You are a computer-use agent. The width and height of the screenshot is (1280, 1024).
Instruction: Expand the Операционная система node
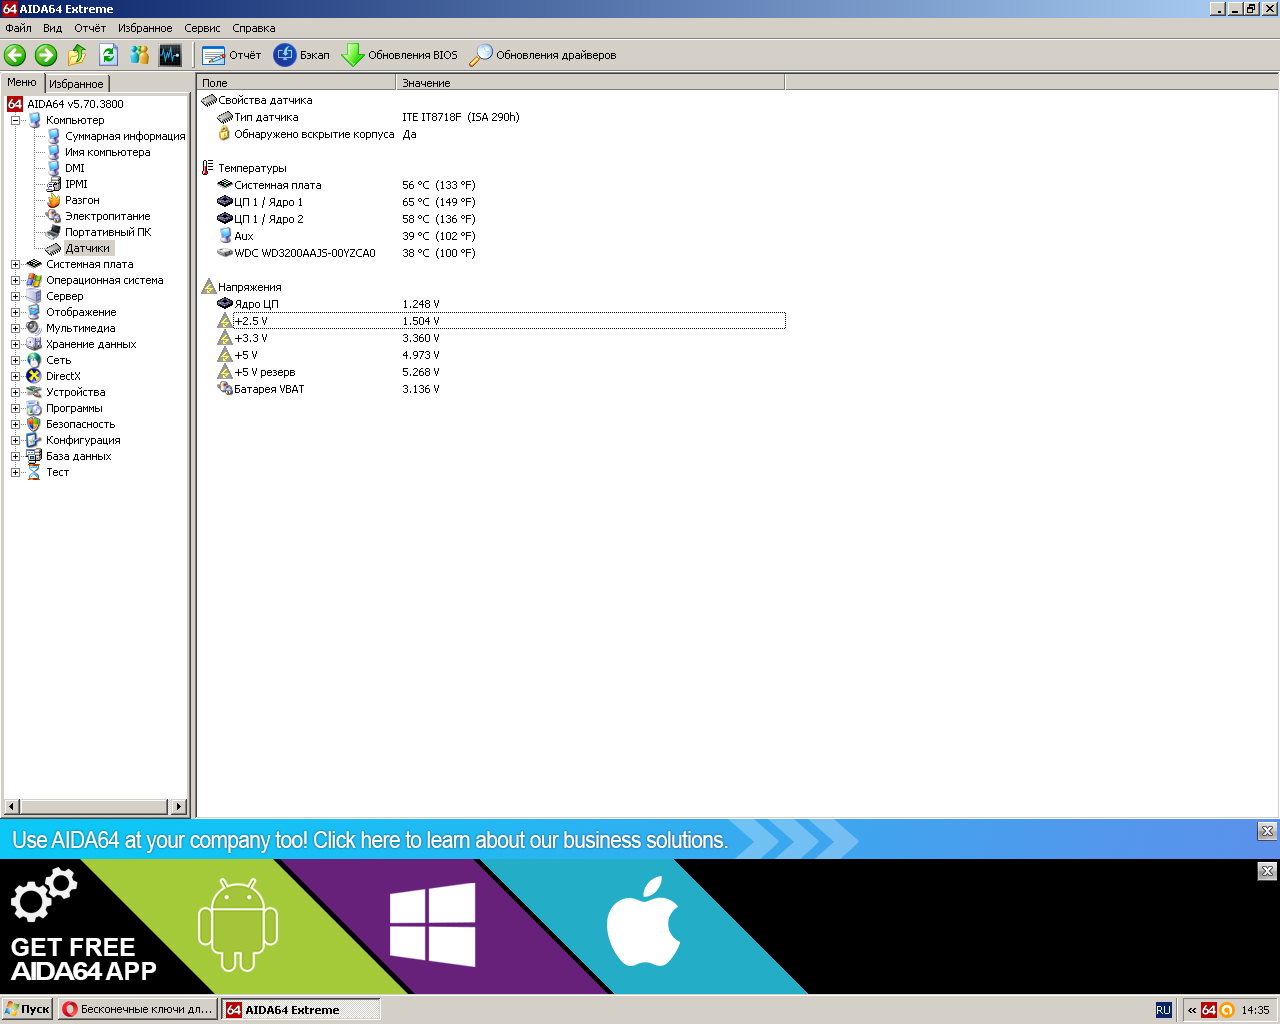point(15,280)
